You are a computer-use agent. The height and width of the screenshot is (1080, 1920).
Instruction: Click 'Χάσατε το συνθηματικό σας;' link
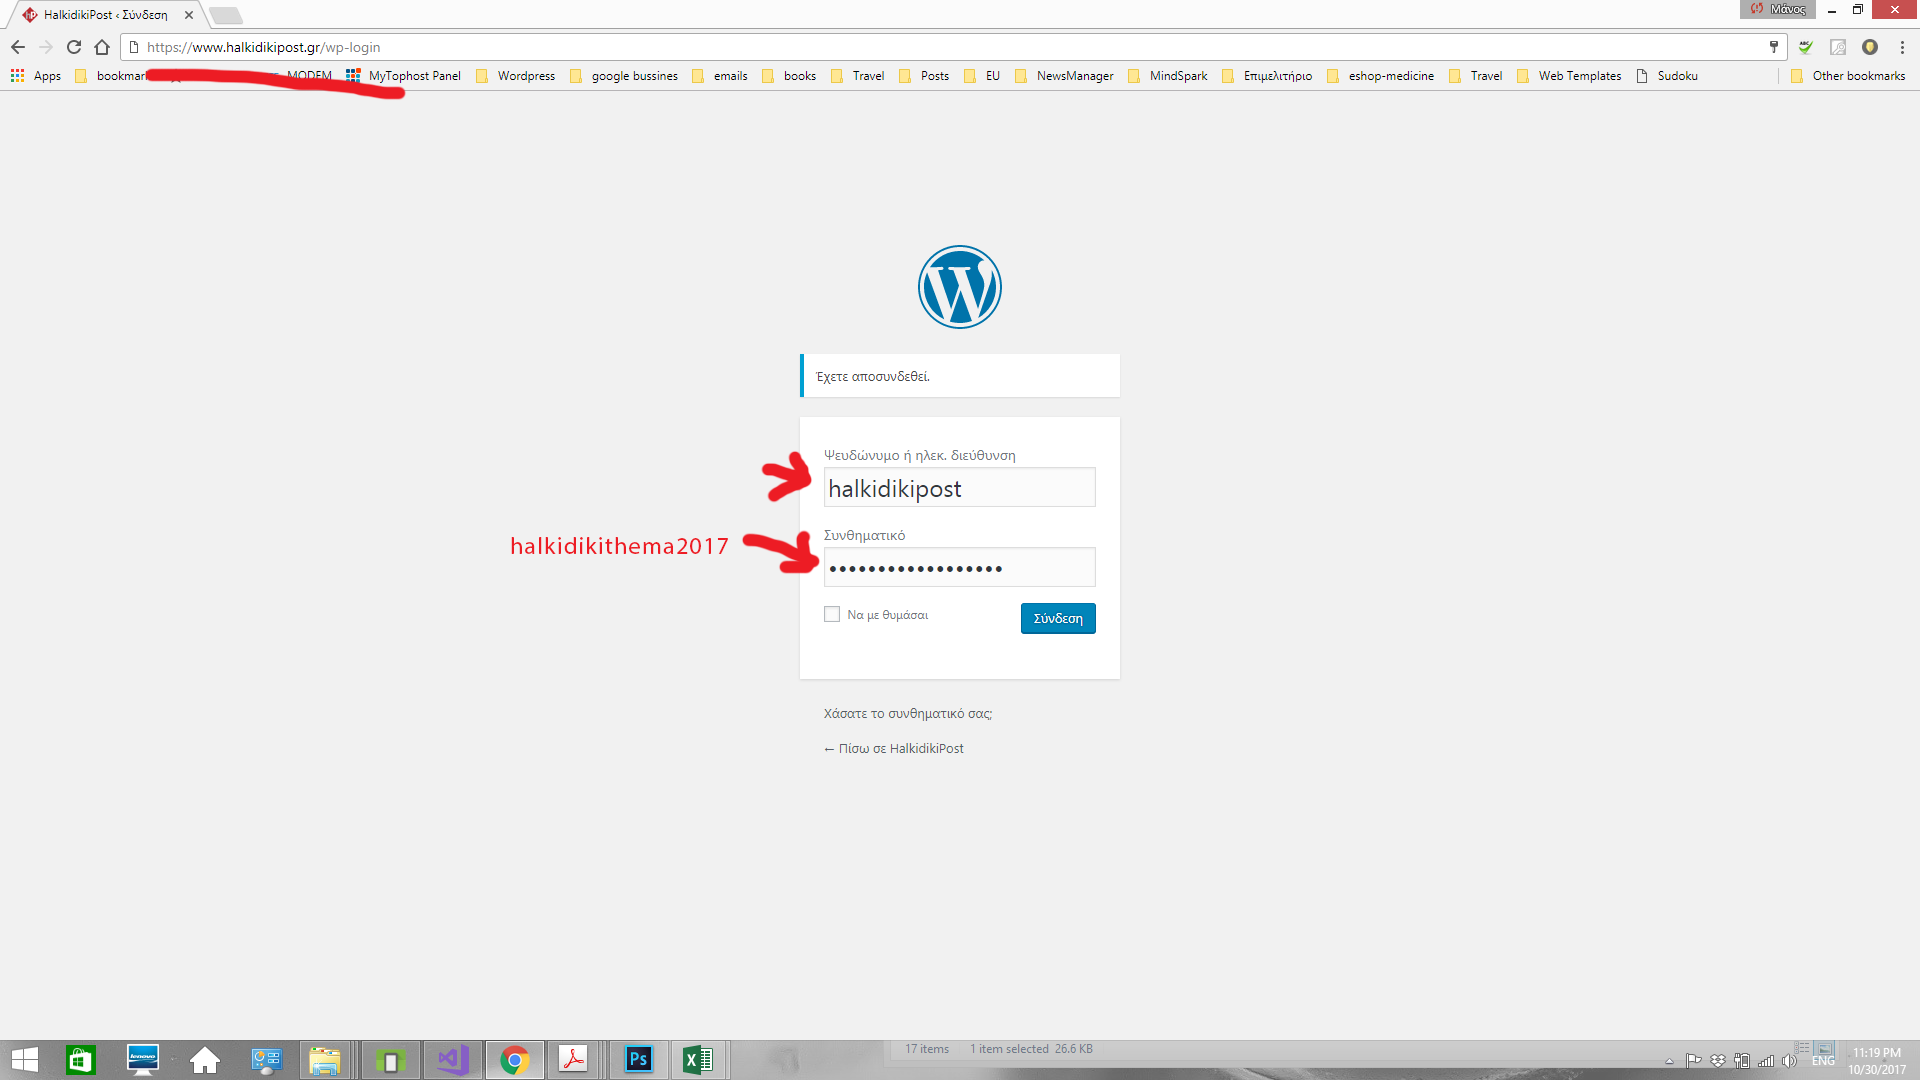pyautogui.click(x=907, y=714)
